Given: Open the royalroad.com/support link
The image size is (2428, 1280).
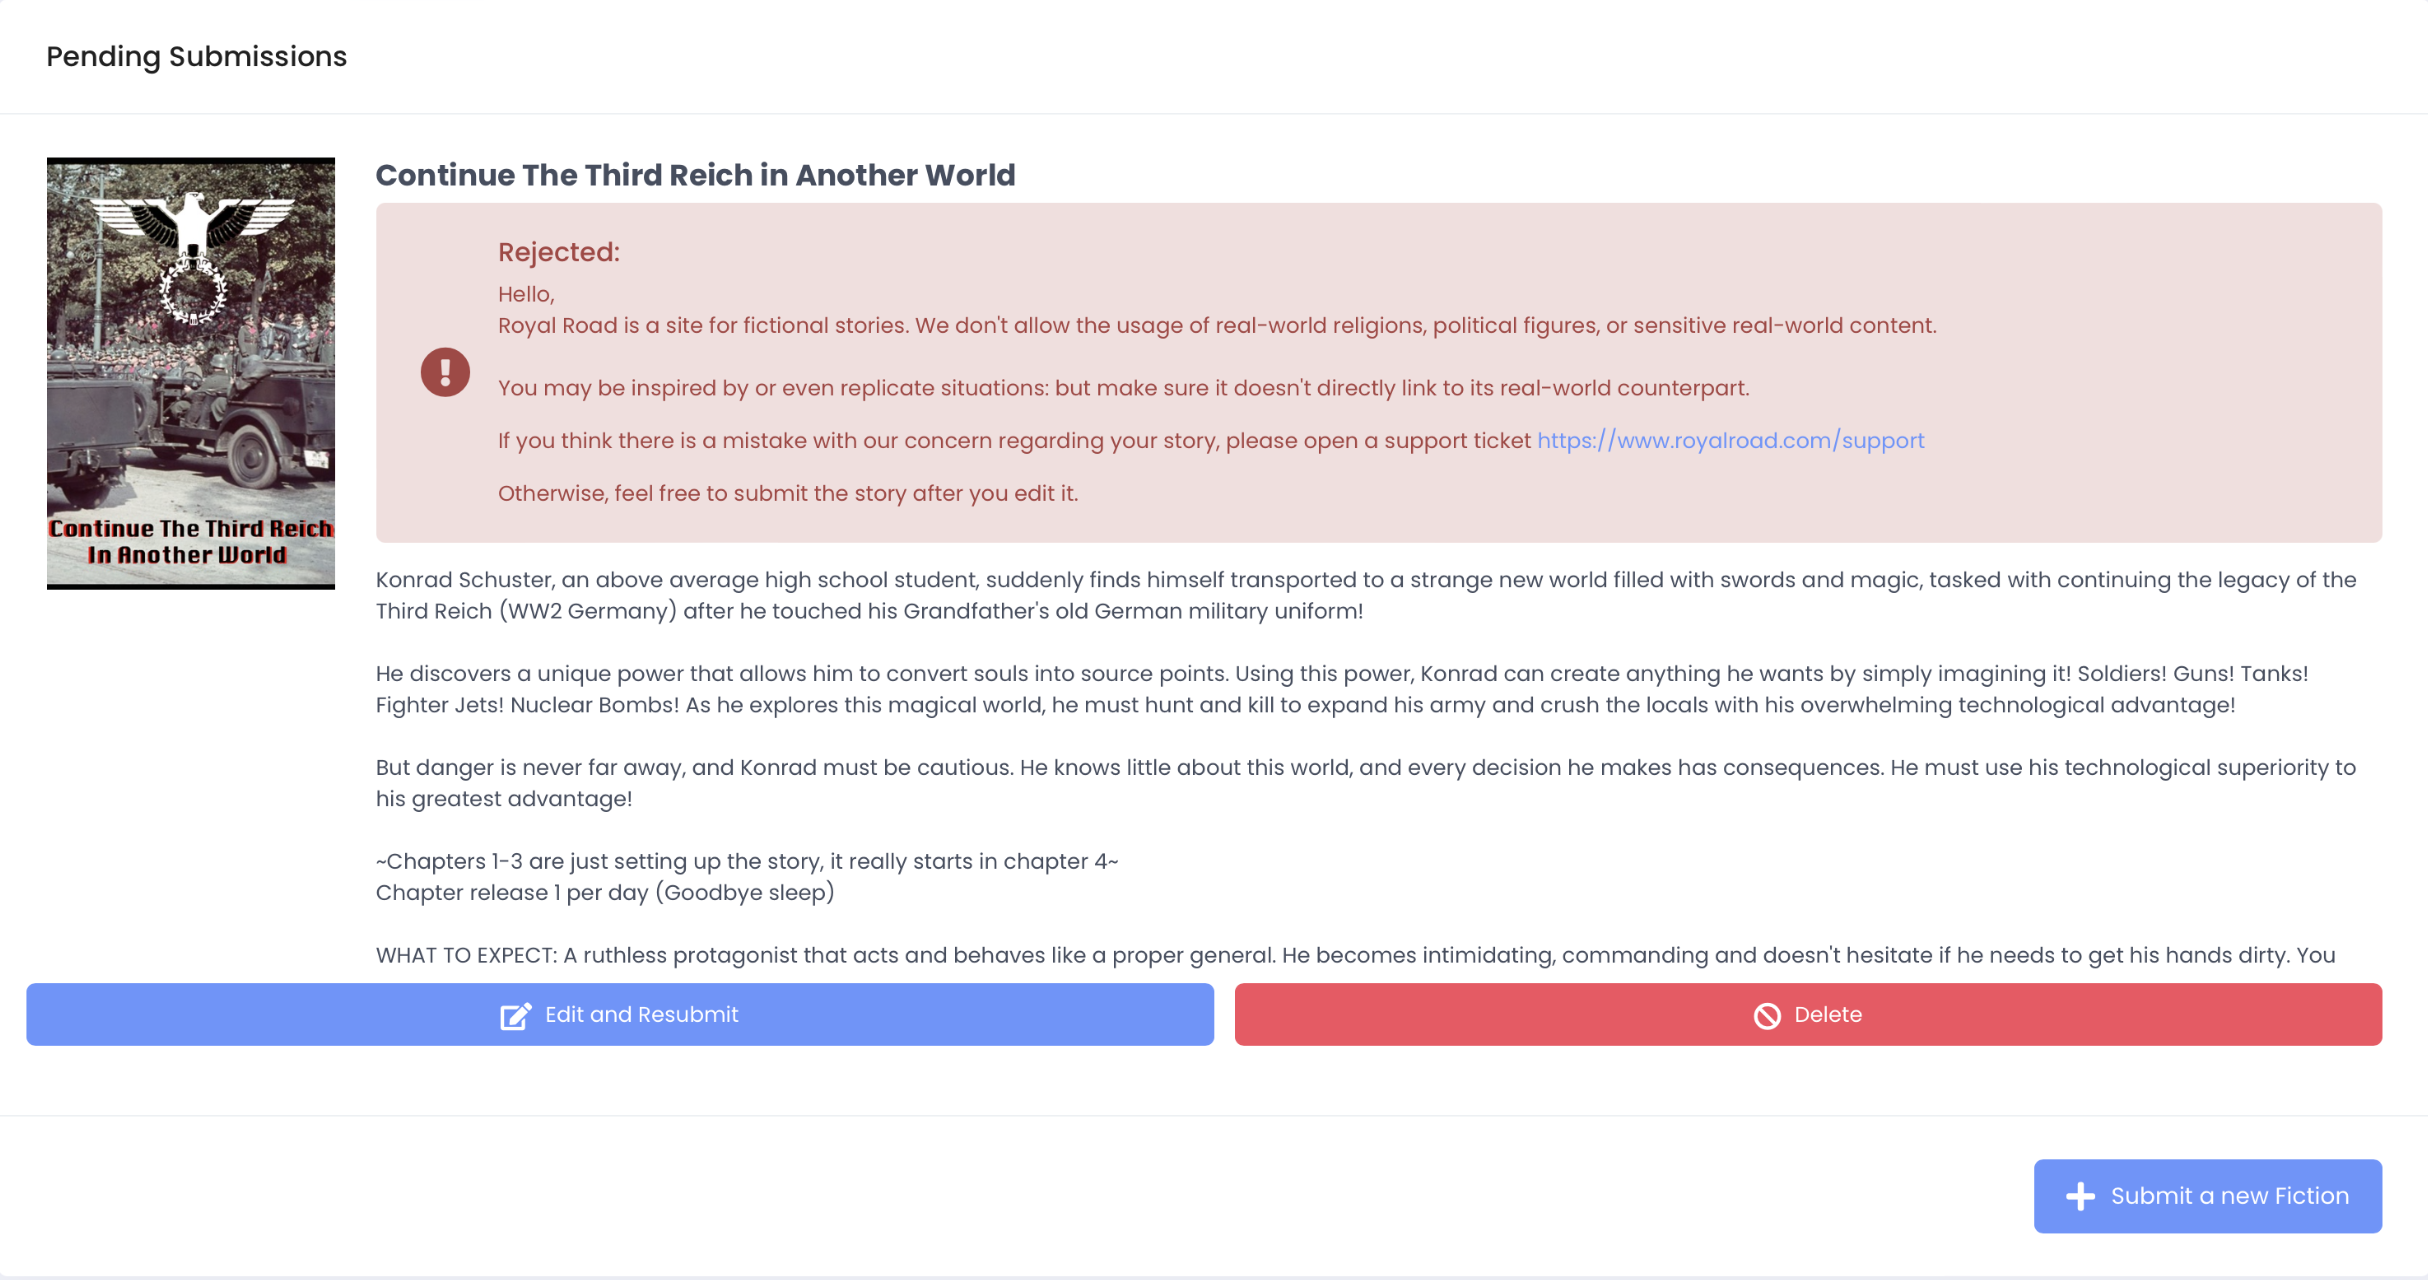Looking at the screenshot, I should pyautogui.click(x=1730, y=441).
